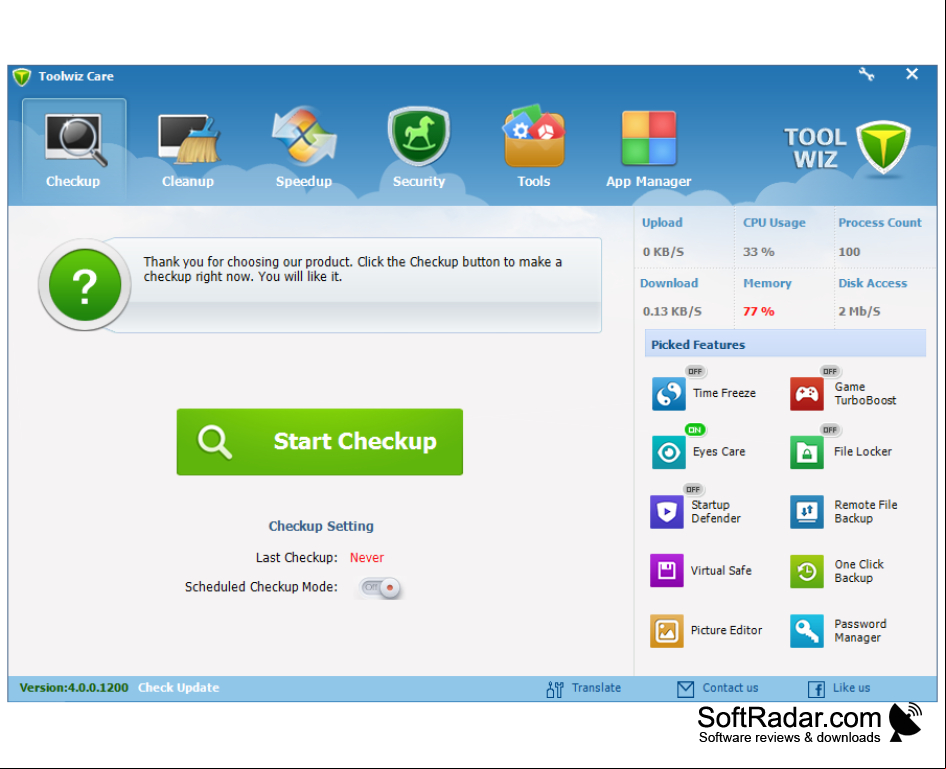Click the Contact us envelope icon
The width and height of the screenshot is (946, 769).
pyautogui.click(x=685, y=689)
